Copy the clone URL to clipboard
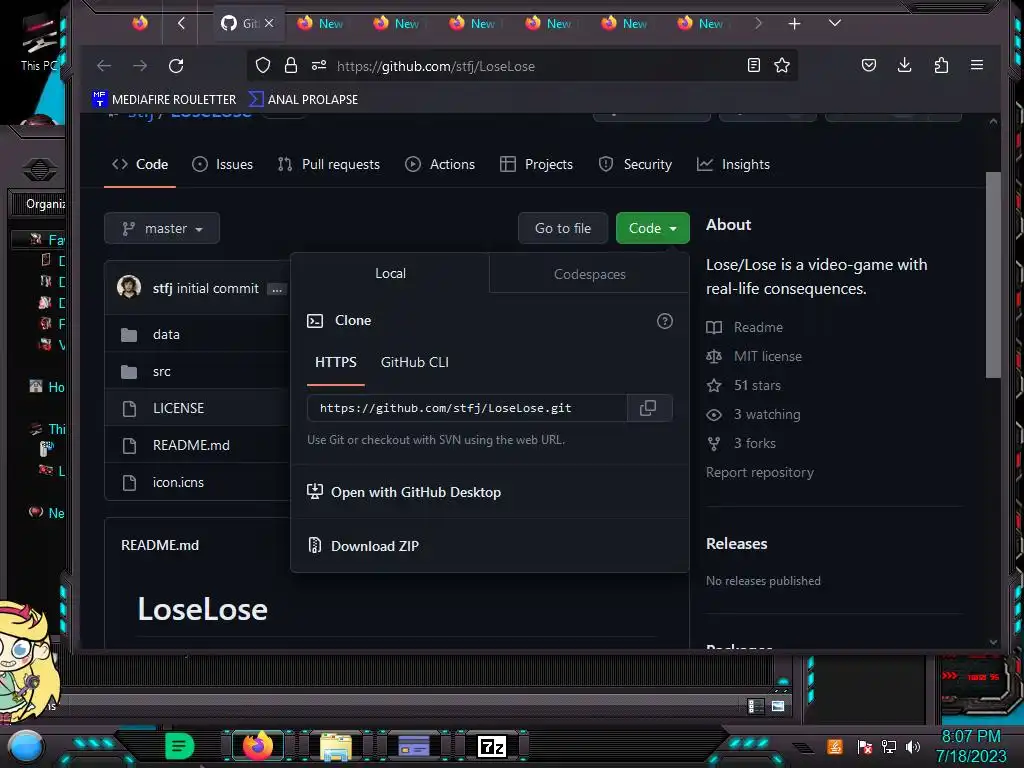This screenshot has width=1024, height=768. click(x=648, y=408)
